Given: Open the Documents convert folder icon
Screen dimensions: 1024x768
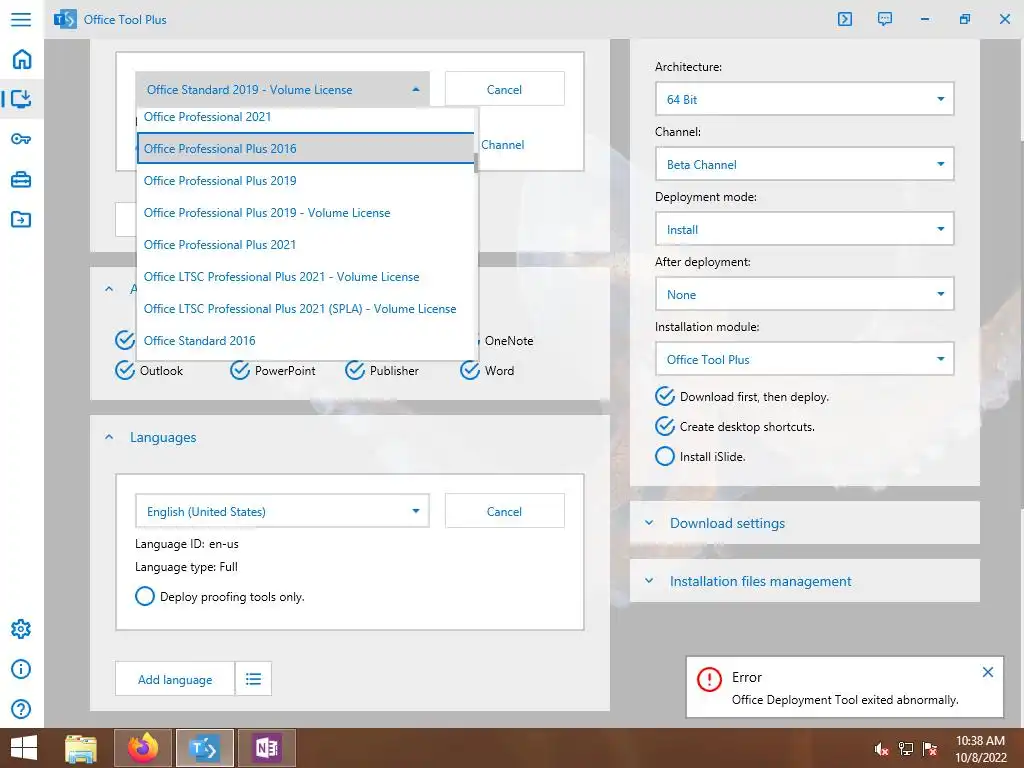Looking at the screenshot, I should click(21, 219).
